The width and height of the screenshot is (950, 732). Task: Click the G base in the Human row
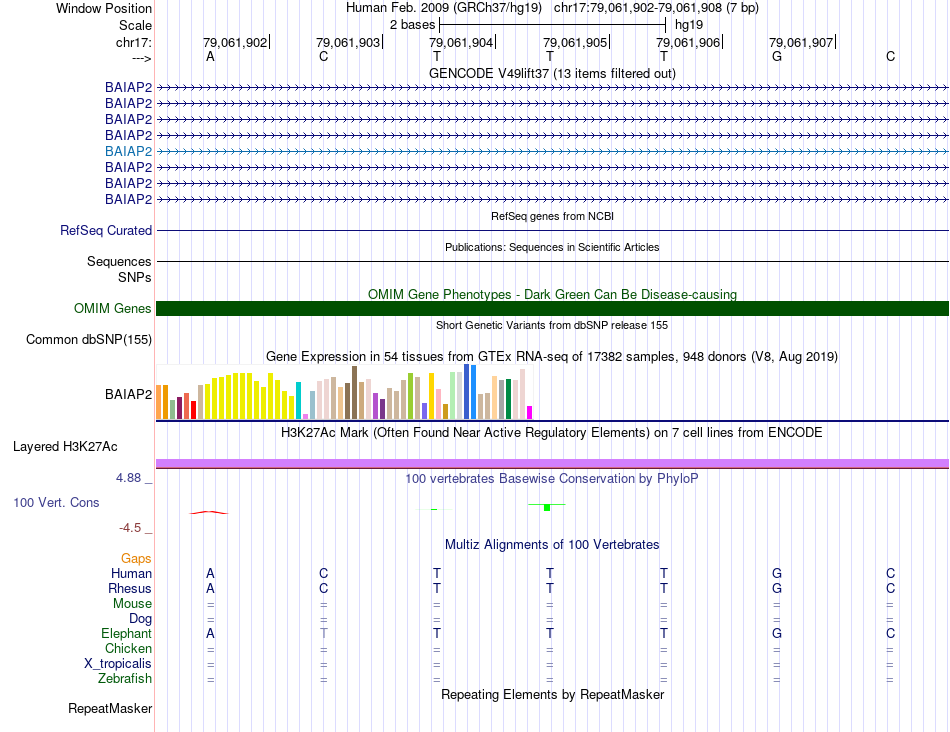coord(777,573)
